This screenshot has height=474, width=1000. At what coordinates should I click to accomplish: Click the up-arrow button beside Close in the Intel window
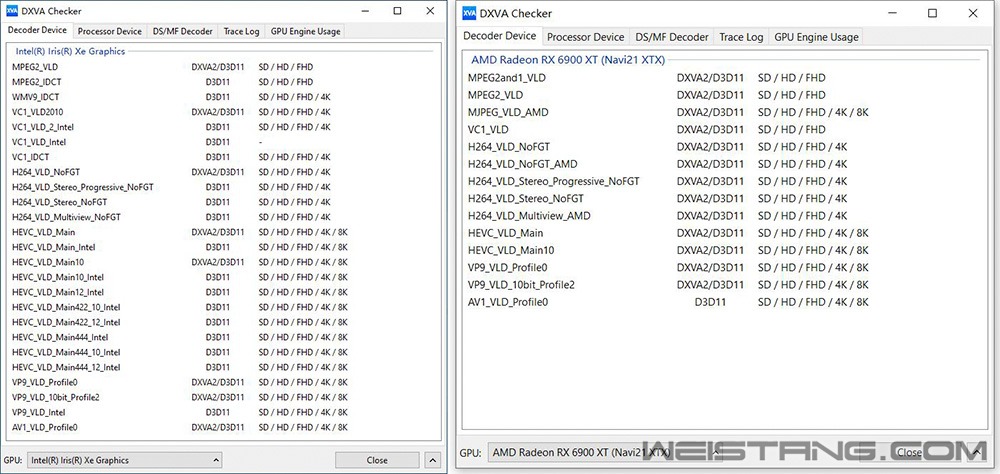[x=431, y=460]
